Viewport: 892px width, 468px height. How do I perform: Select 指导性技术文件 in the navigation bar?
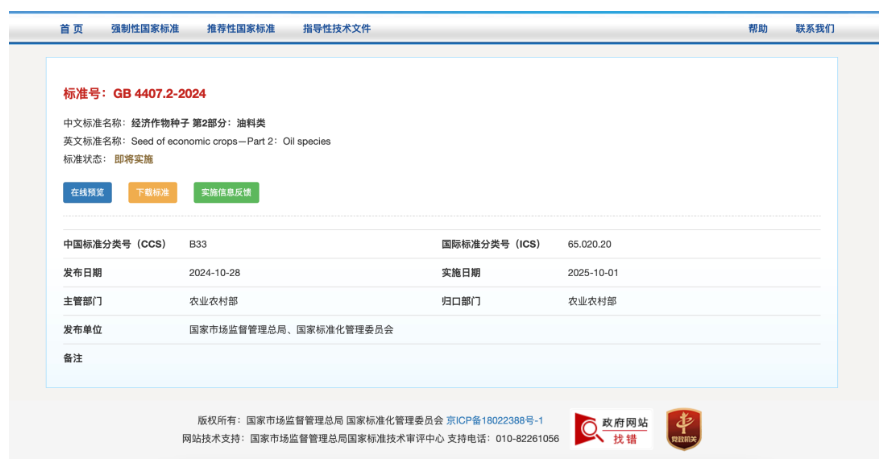pos(337,29)
